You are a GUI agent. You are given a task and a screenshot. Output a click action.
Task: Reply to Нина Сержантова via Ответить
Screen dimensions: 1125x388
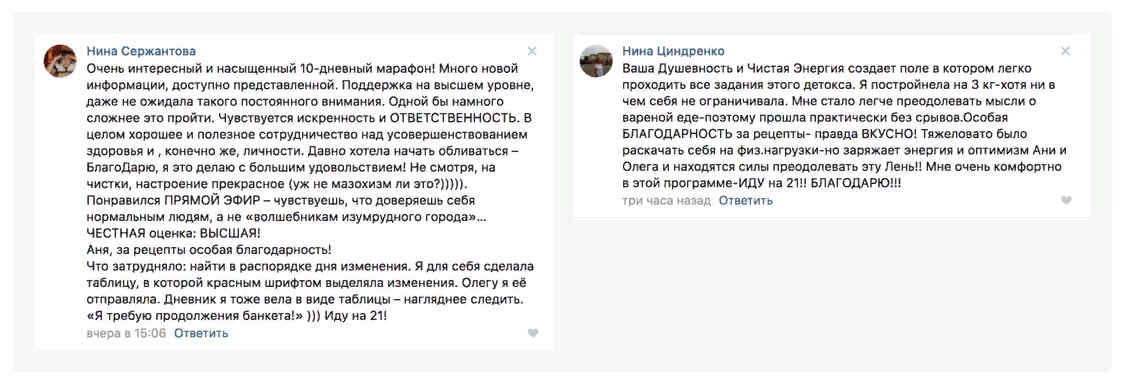click(201, 333)
